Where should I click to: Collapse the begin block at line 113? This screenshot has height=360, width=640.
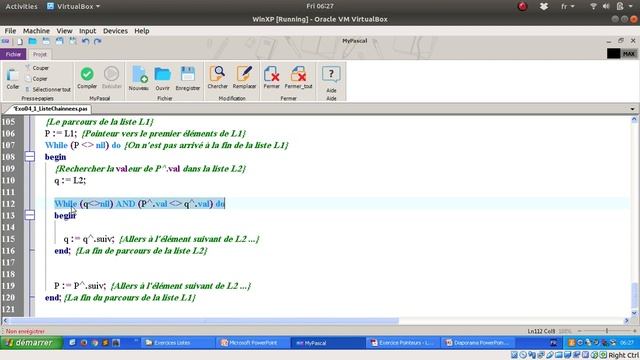(x=30, y=215)
